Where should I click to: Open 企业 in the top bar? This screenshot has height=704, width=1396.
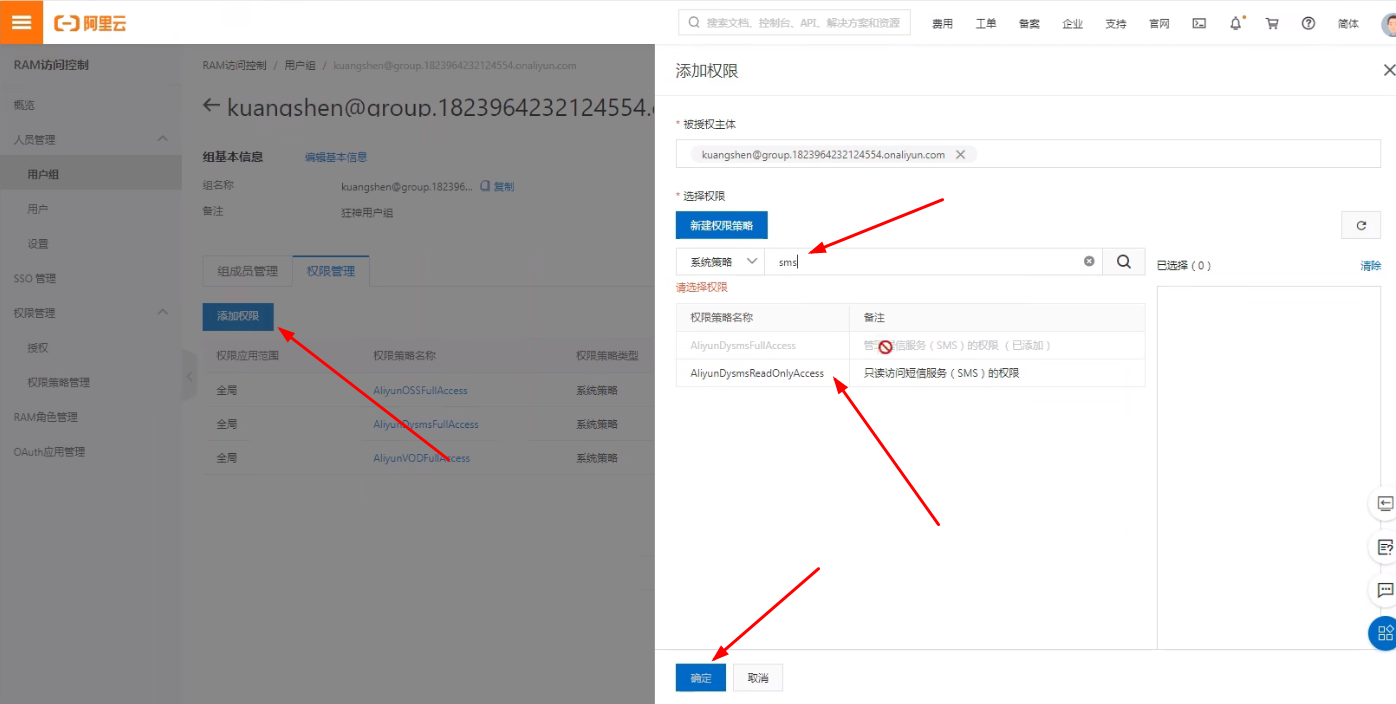(x=1073, y=24)
